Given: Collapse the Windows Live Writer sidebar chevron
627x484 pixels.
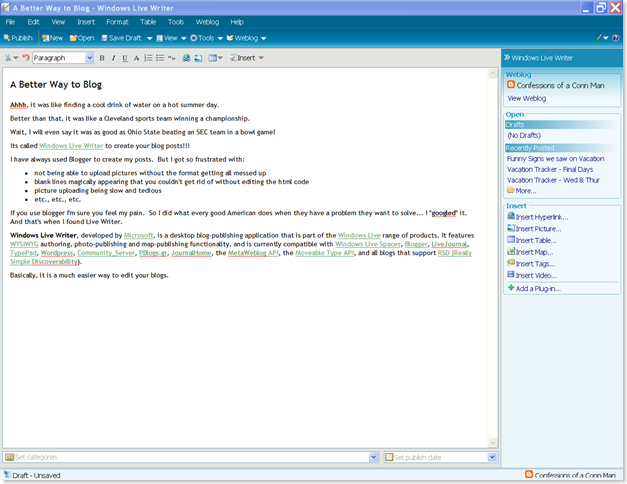Looking at the screenshot, I should pyautogui.click(x=507, y=58).
